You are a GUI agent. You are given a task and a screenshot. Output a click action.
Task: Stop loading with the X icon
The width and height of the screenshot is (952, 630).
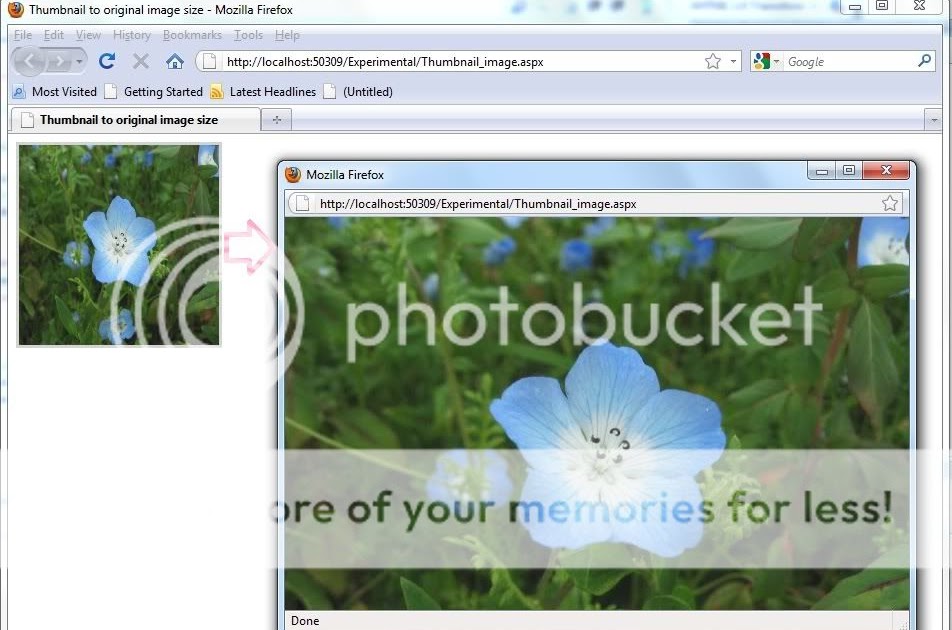click(141, 61)
